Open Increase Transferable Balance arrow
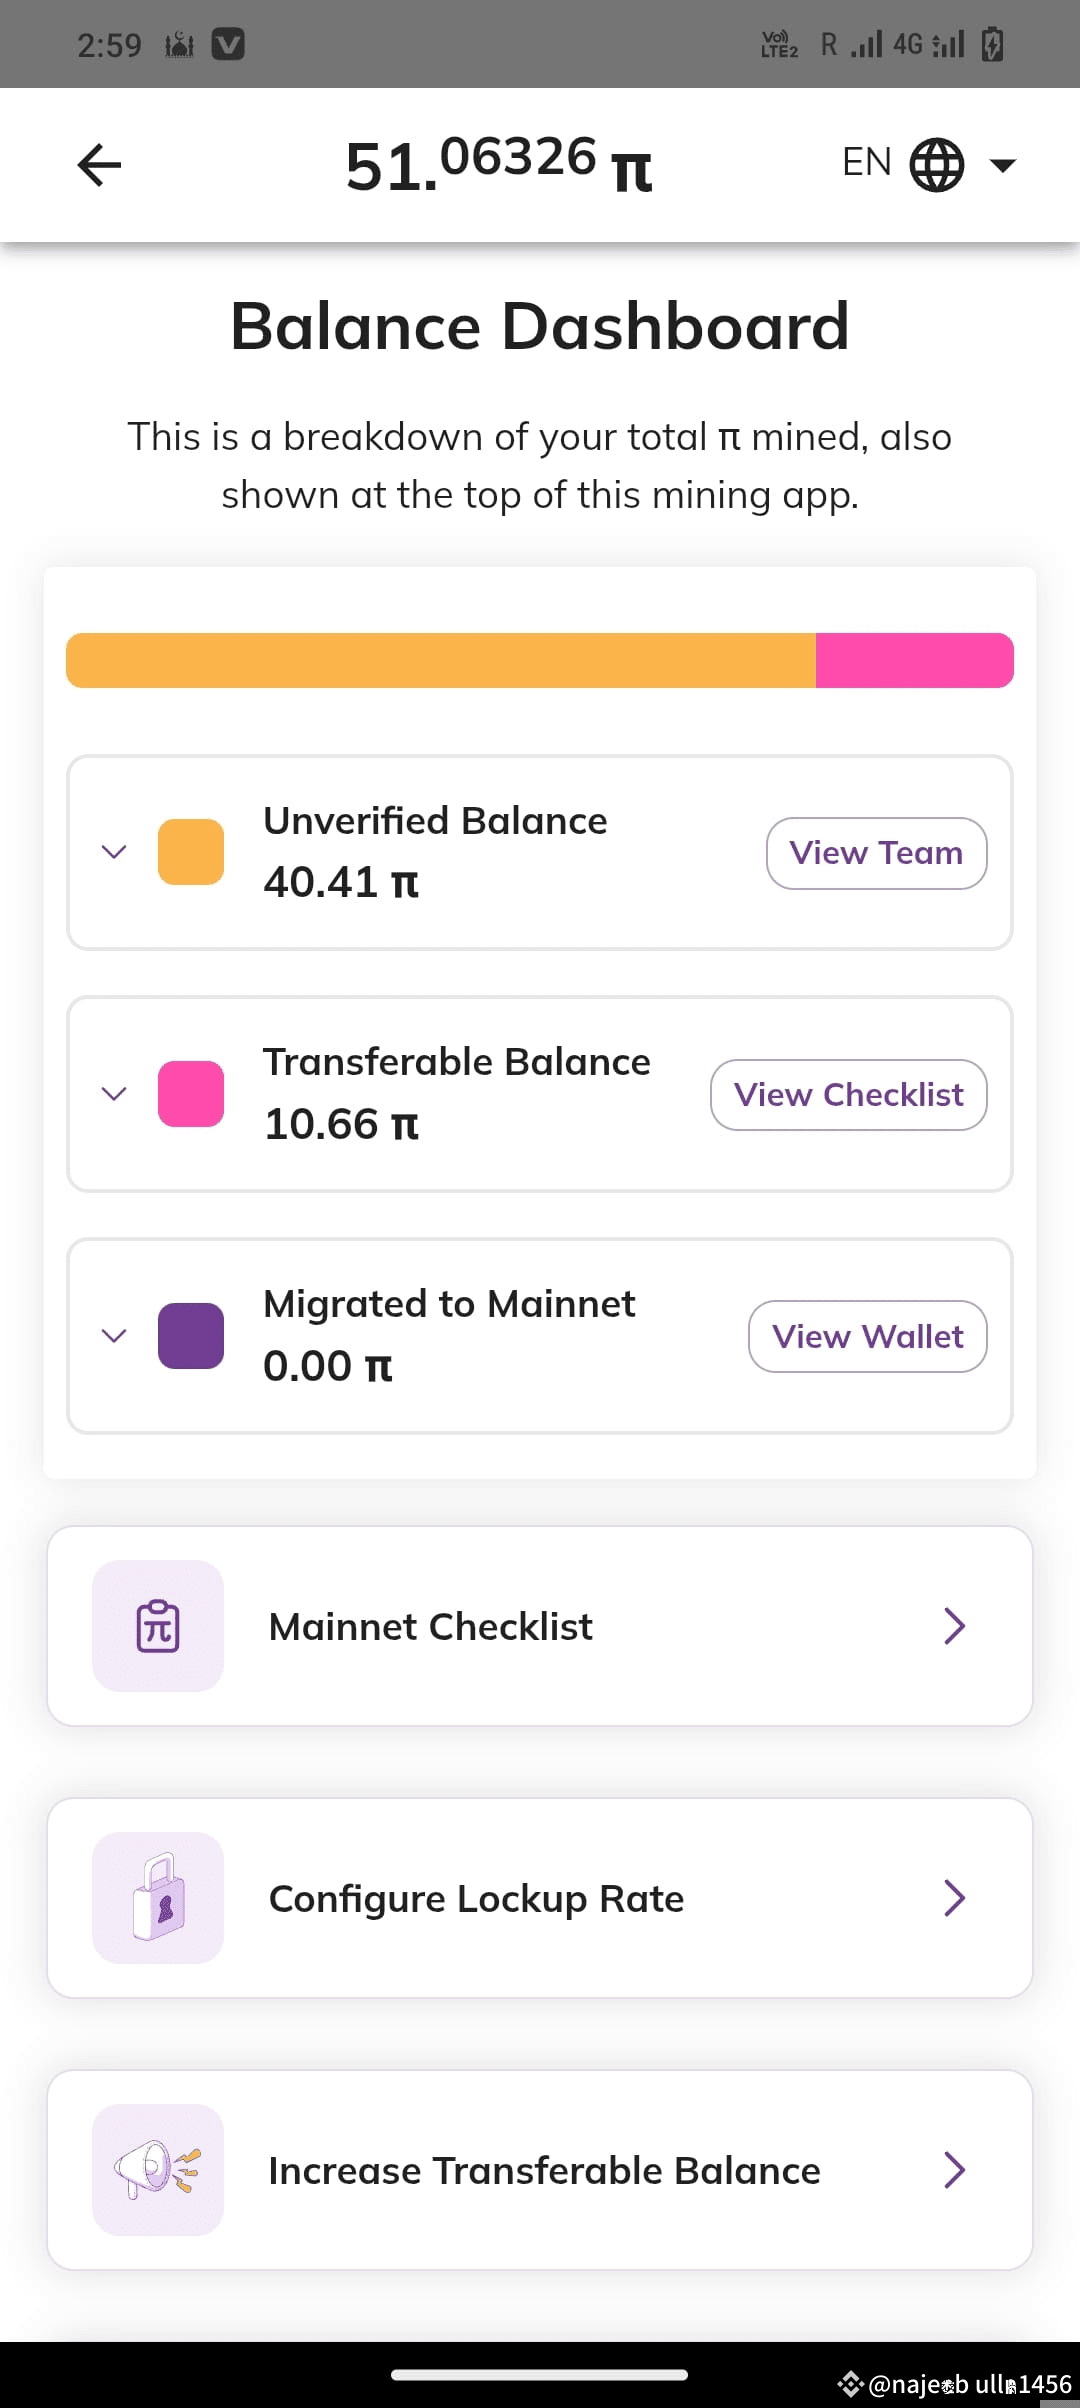The height and width of the screenshot is (2408, 1080). click(x=955, y=2170)
